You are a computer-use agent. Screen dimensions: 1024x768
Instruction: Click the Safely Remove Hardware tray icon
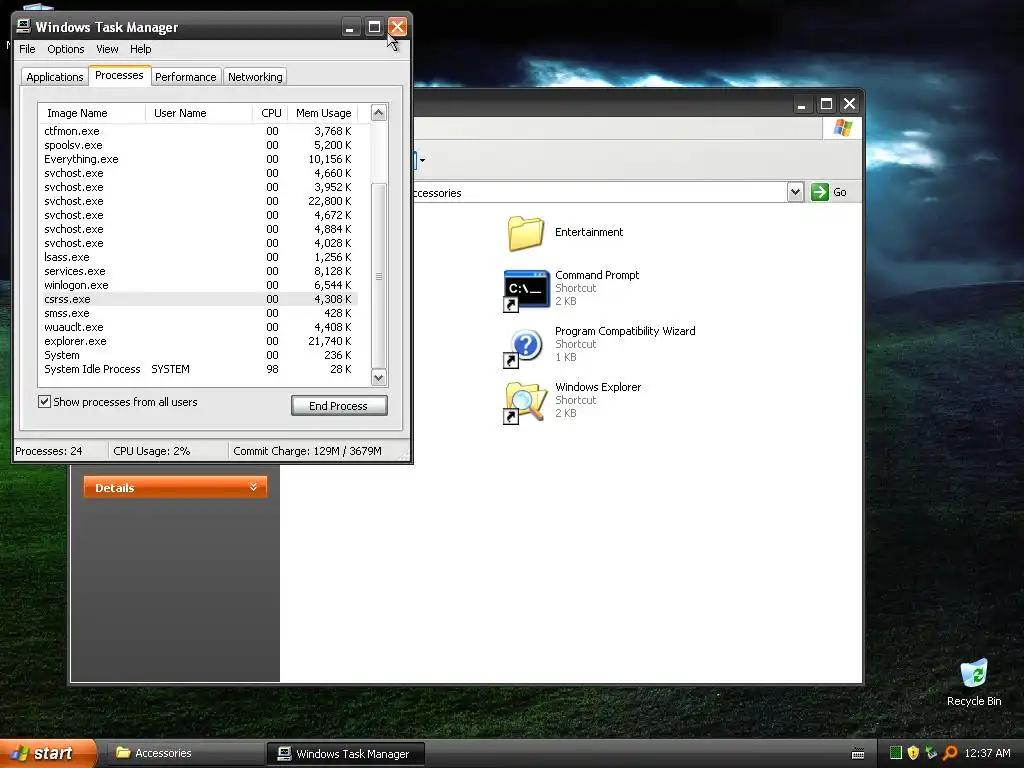click(x=931, y=753)
